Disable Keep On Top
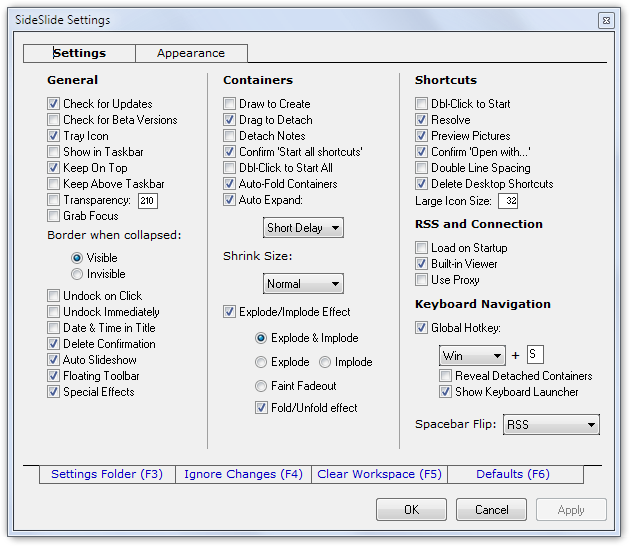 [53, 168]
